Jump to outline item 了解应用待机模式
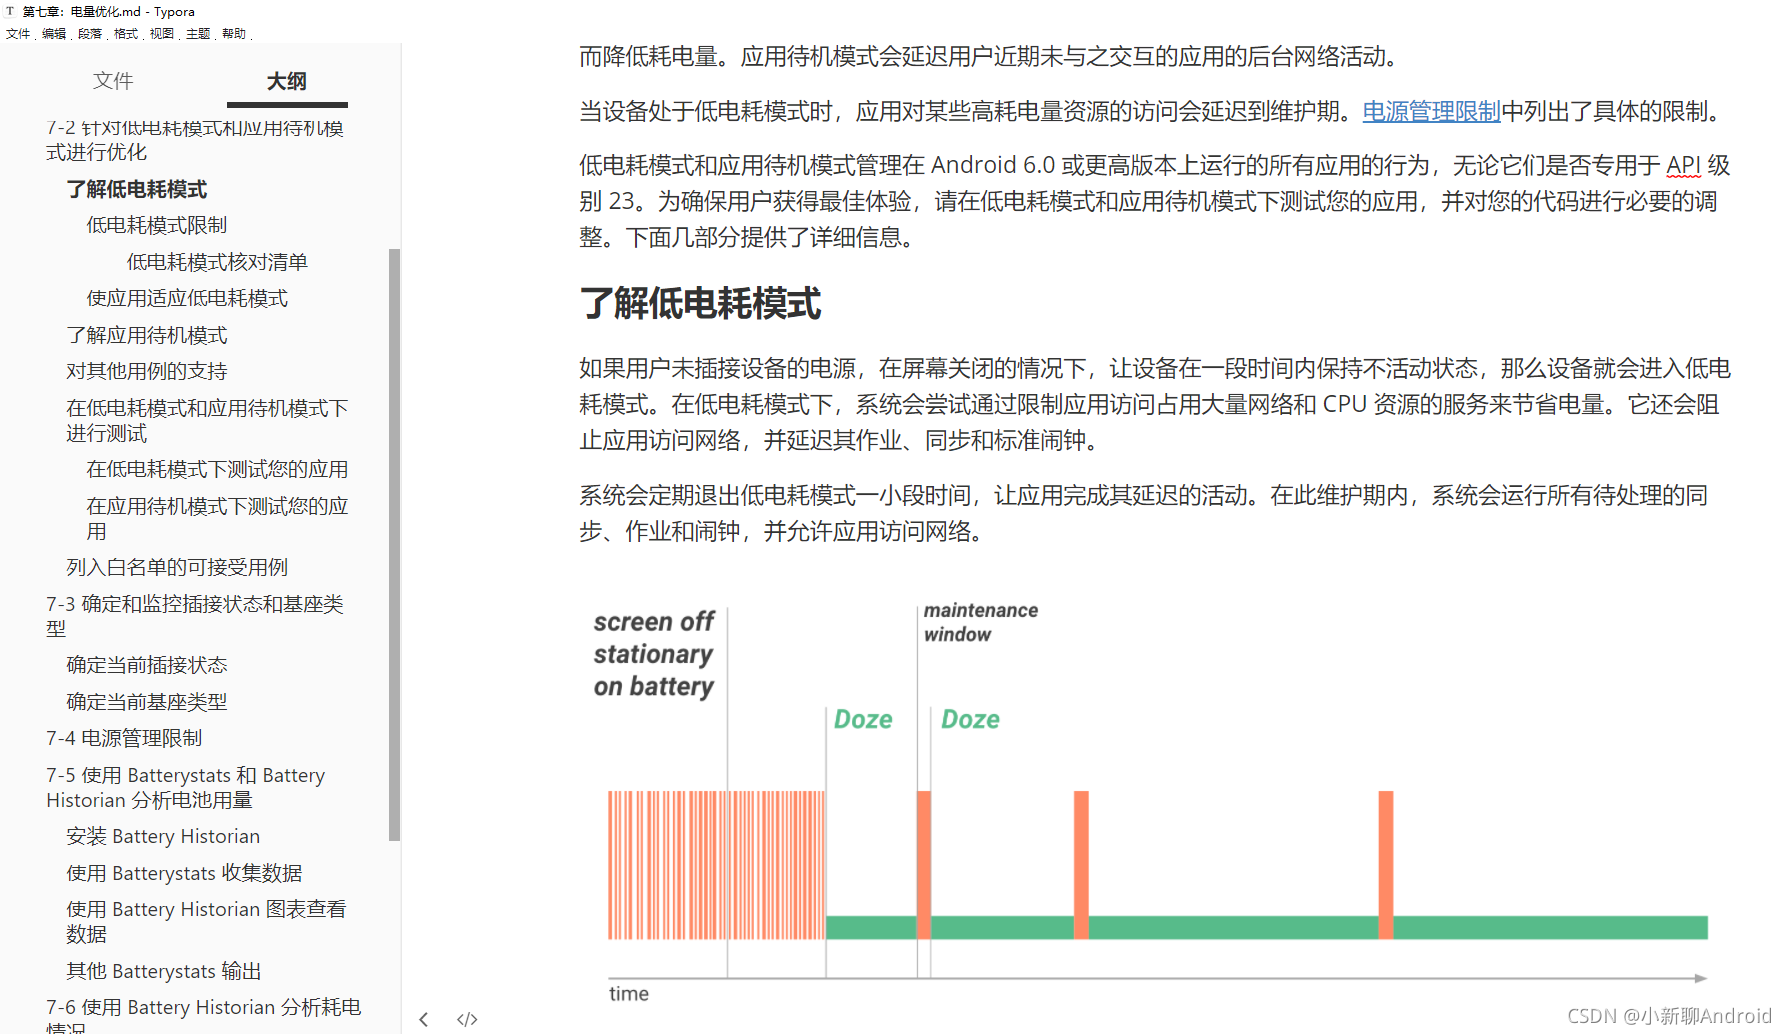Image resolution: width=1786 pixels, height=1034 pixels. [147, 335]
